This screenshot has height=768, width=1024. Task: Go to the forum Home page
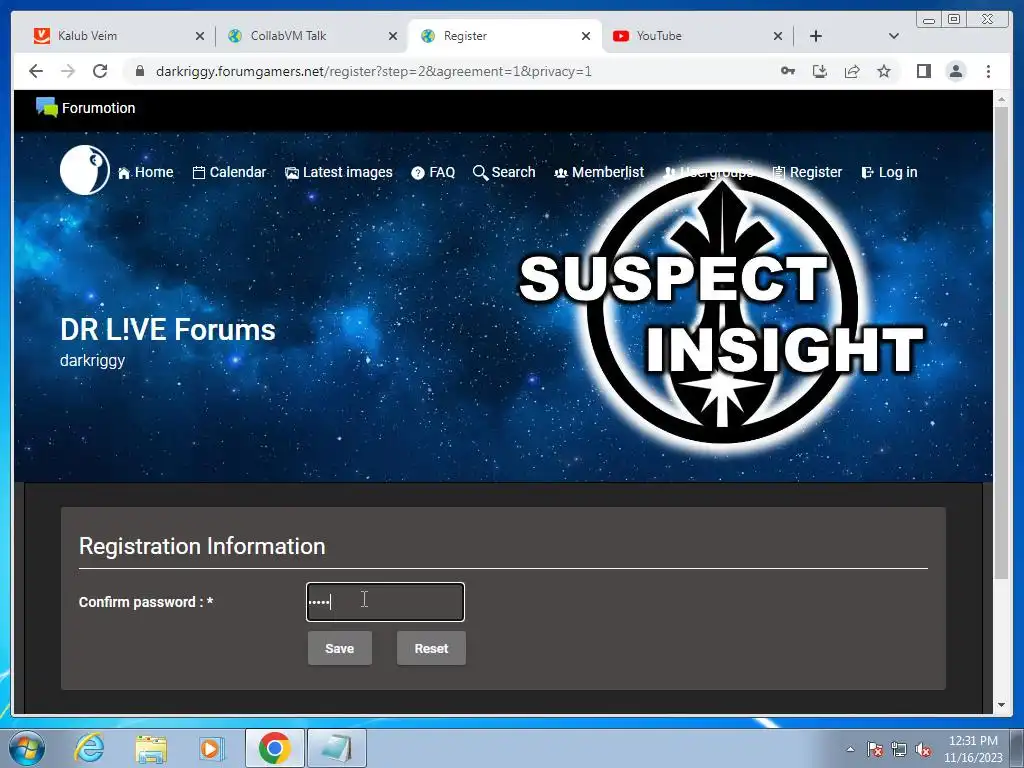[x=146, y=172]
